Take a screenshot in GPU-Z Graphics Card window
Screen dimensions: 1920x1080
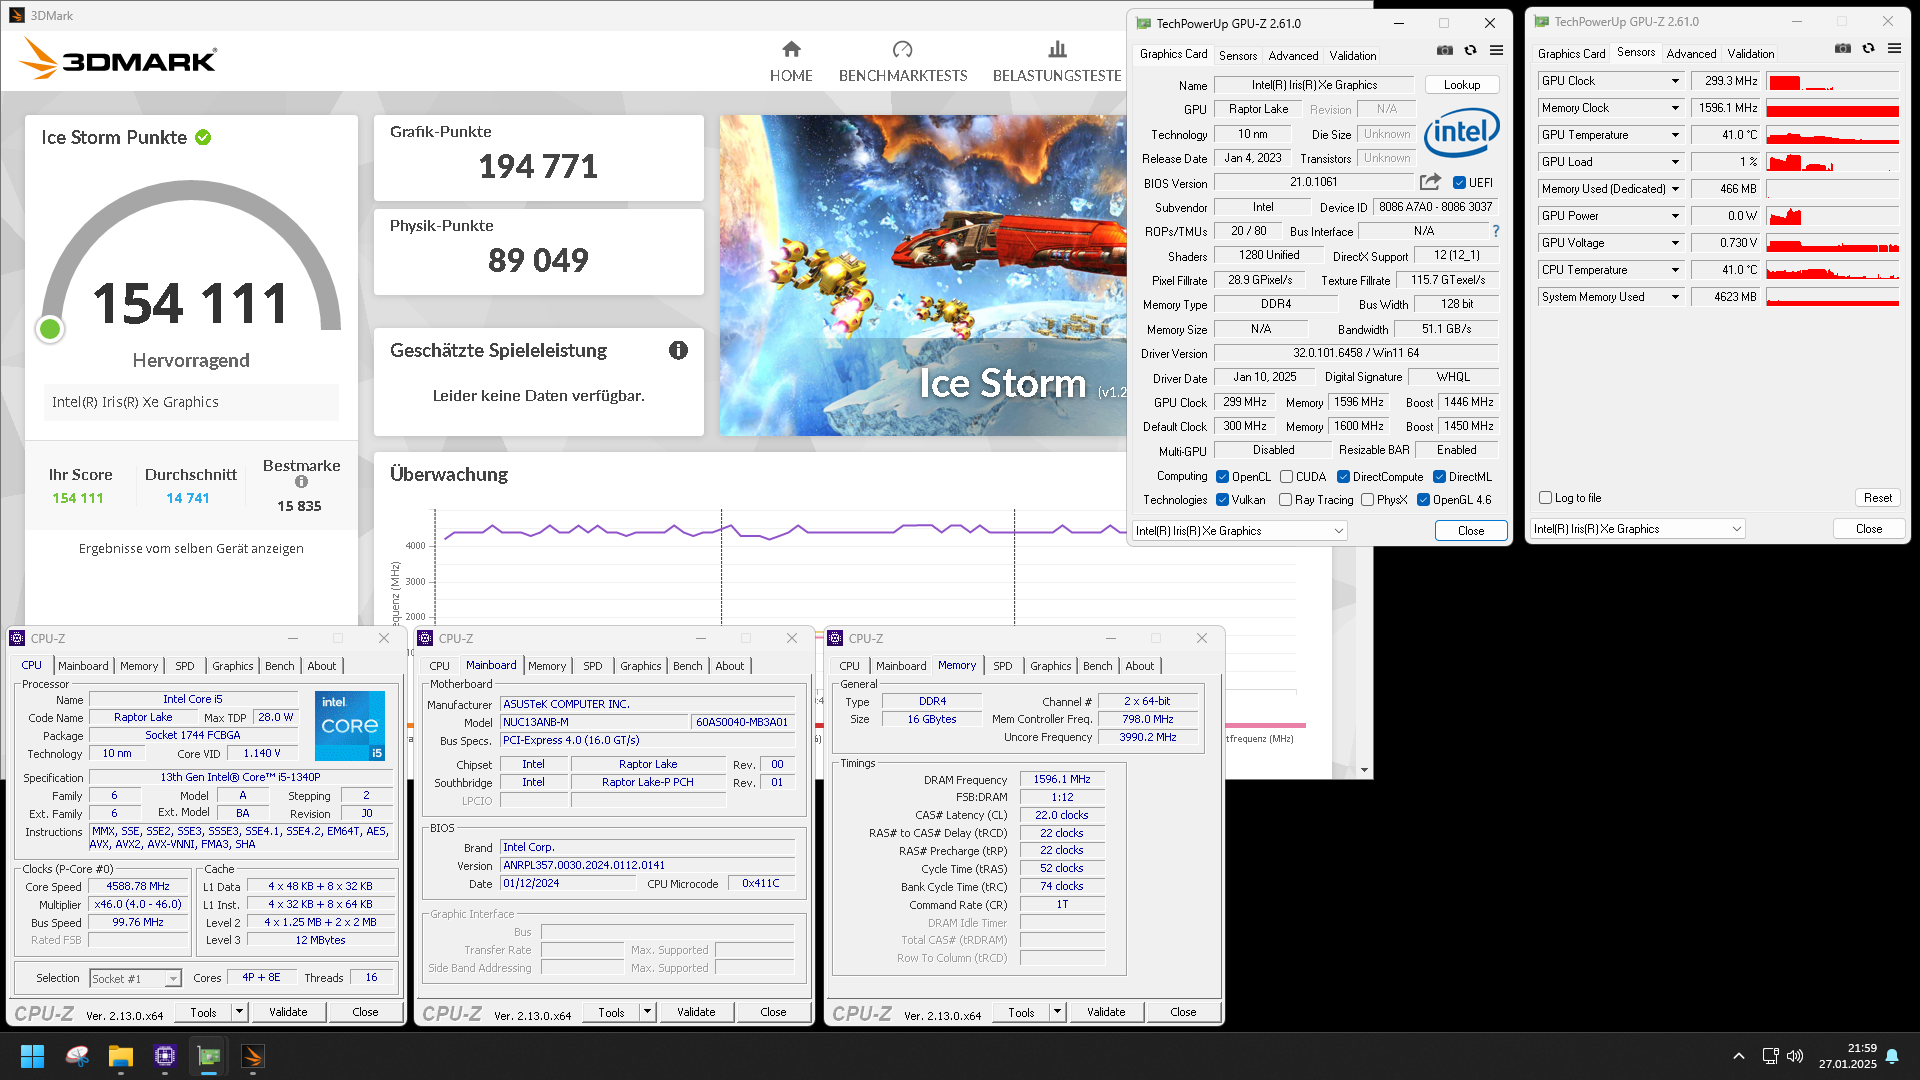point(1444,50)
